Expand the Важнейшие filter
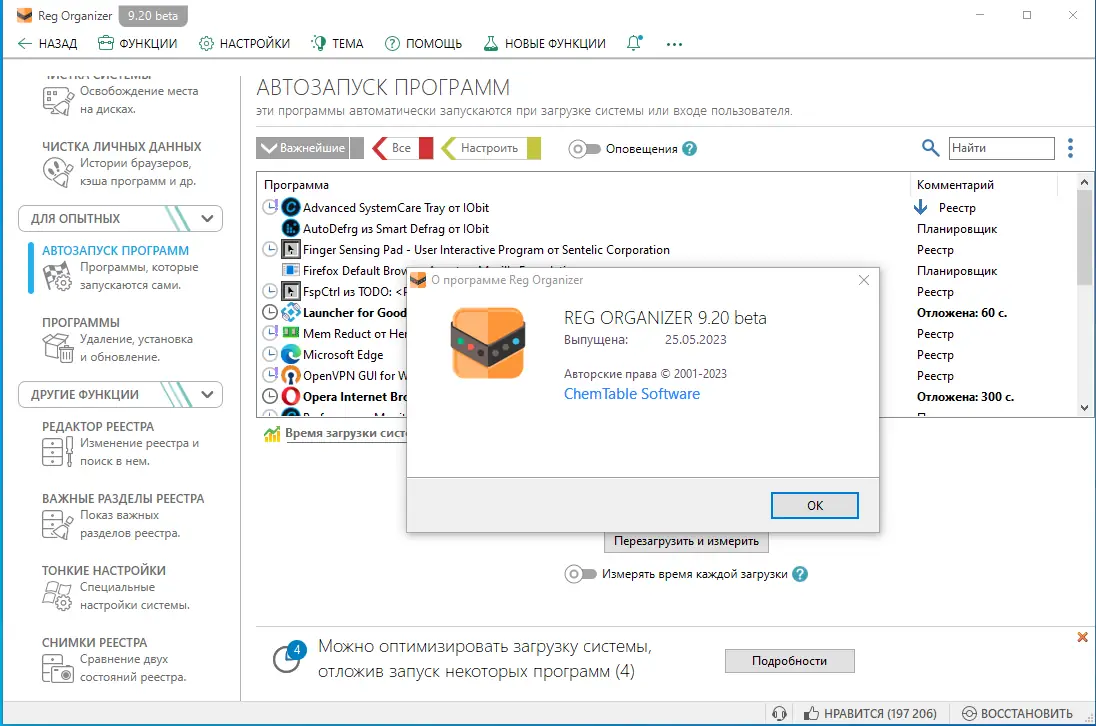 (x=303, y=148)
